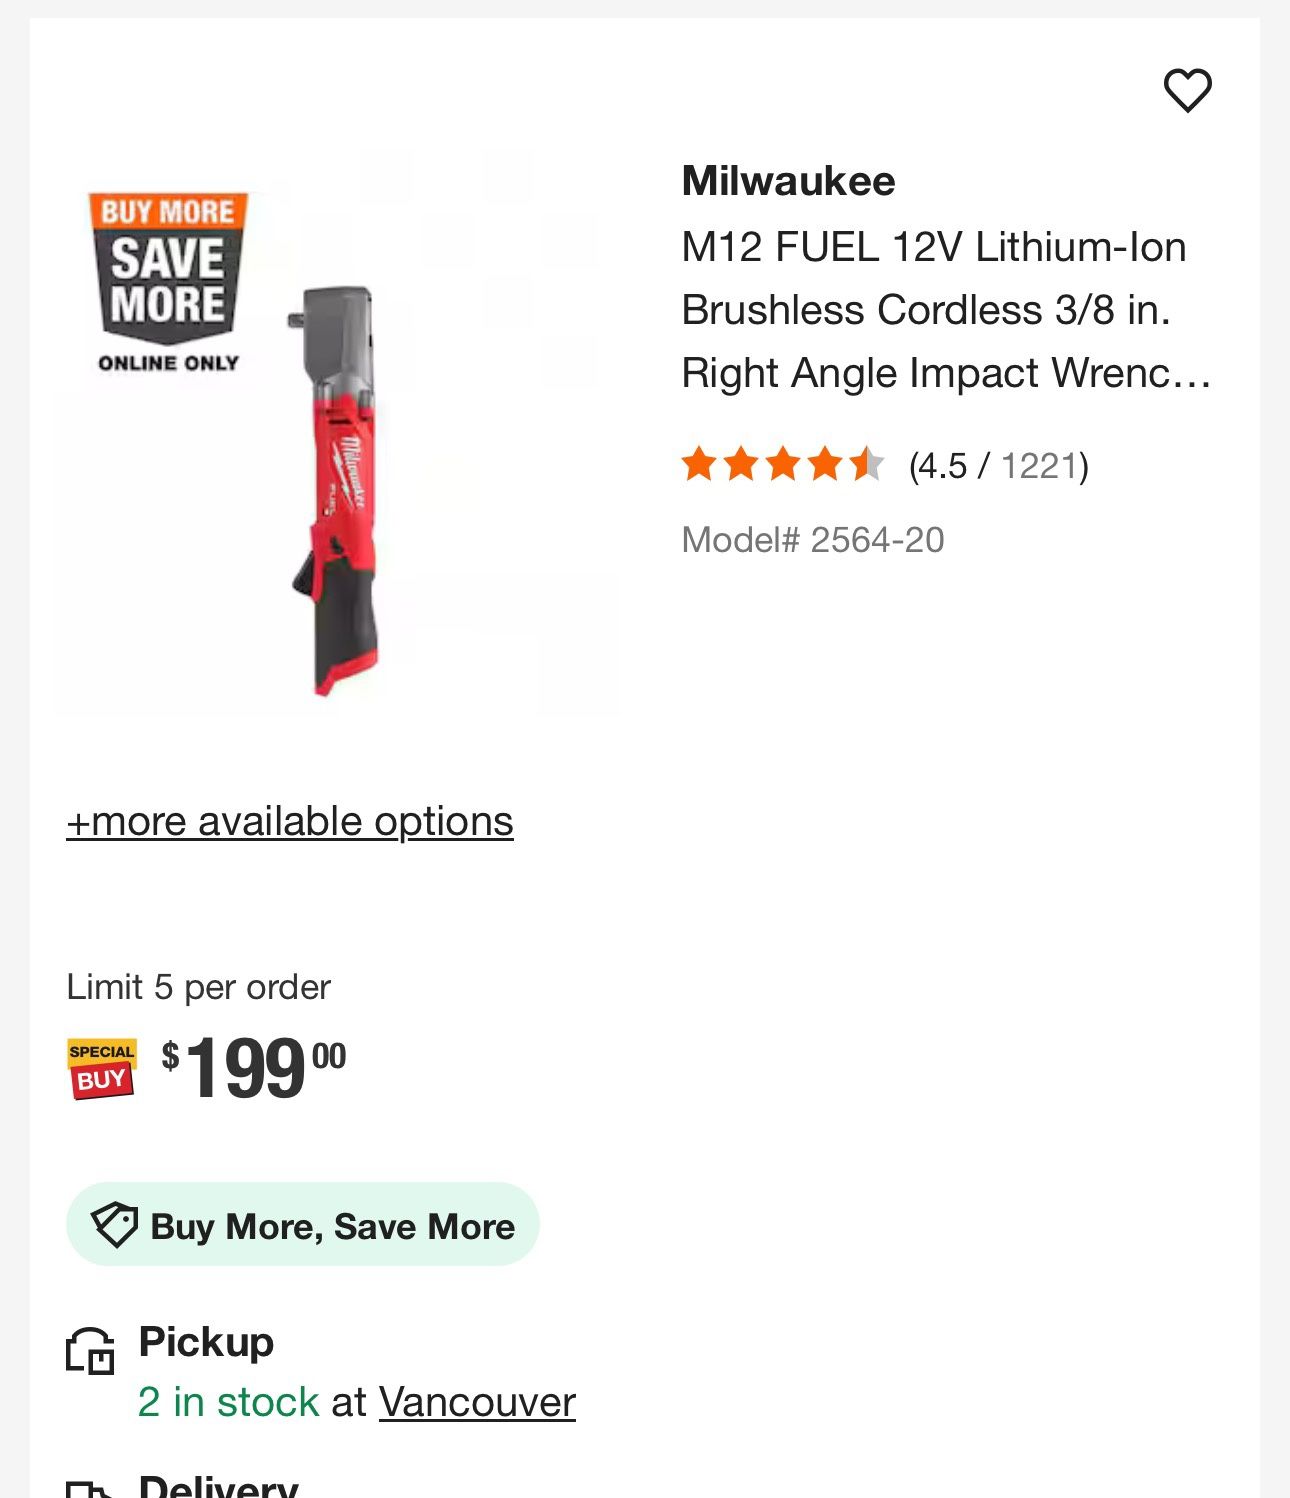Viewport: 1290px width, 1498px height.
Task: Save product with the heart favorite icon
Action: pyautogui.click(x=1187, y=91)
